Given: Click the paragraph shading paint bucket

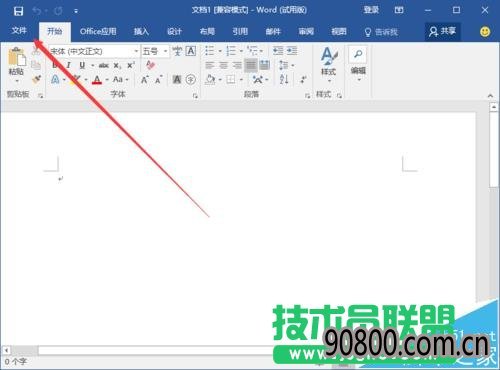Looking at the screenshot, I should click(210, 79).
